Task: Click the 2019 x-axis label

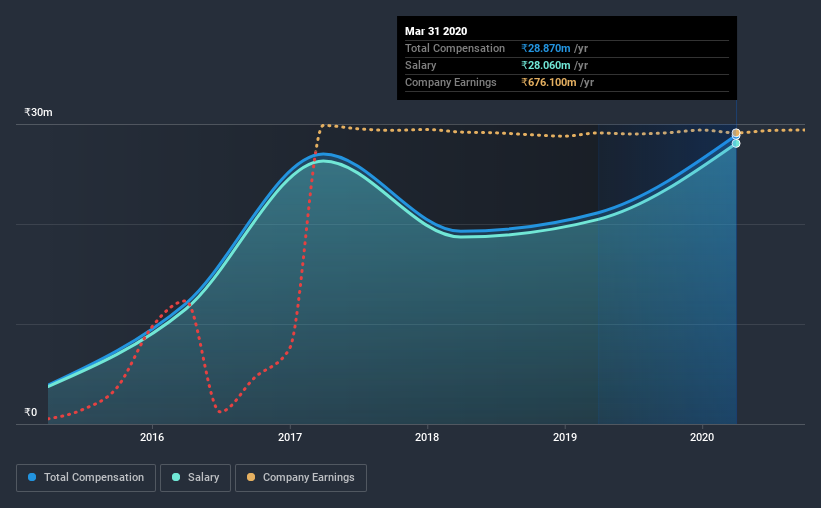Action: coord(564,437)
